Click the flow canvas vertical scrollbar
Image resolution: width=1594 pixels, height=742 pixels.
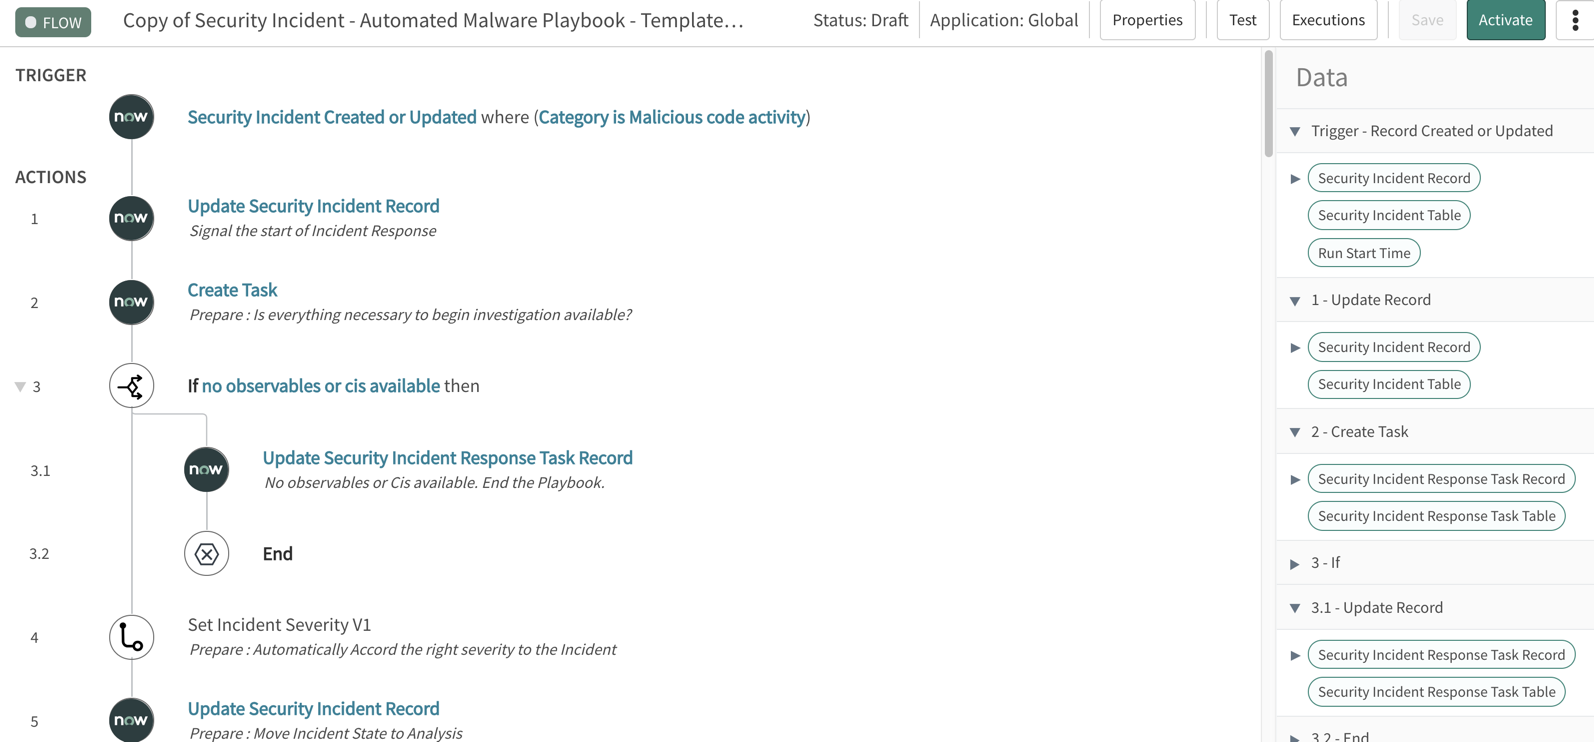1268,104
